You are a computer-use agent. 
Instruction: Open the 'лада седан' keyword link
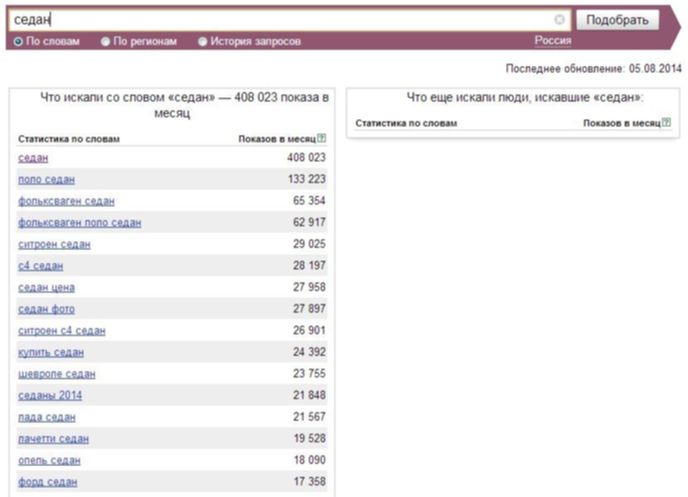(x=47, y=417)
